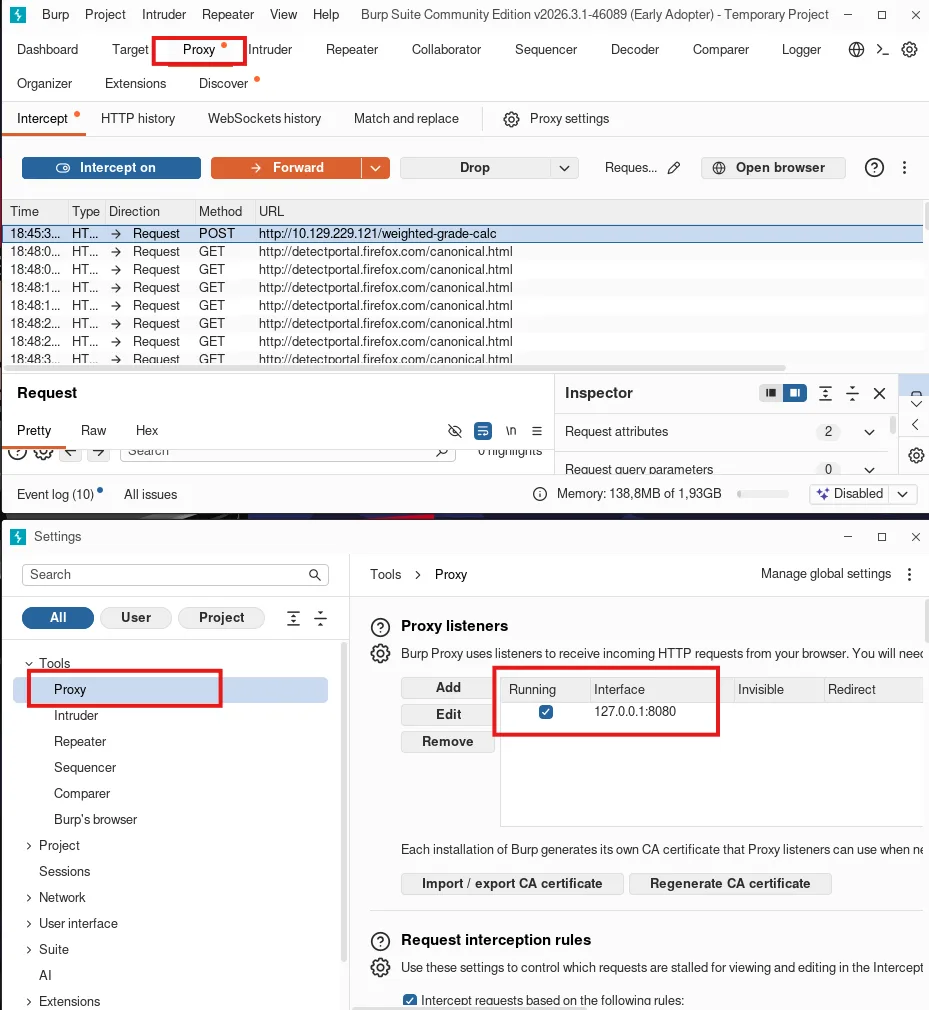
Task: Click the pencil edit icon beside Reques...
Action: click(x=674, y=168)
